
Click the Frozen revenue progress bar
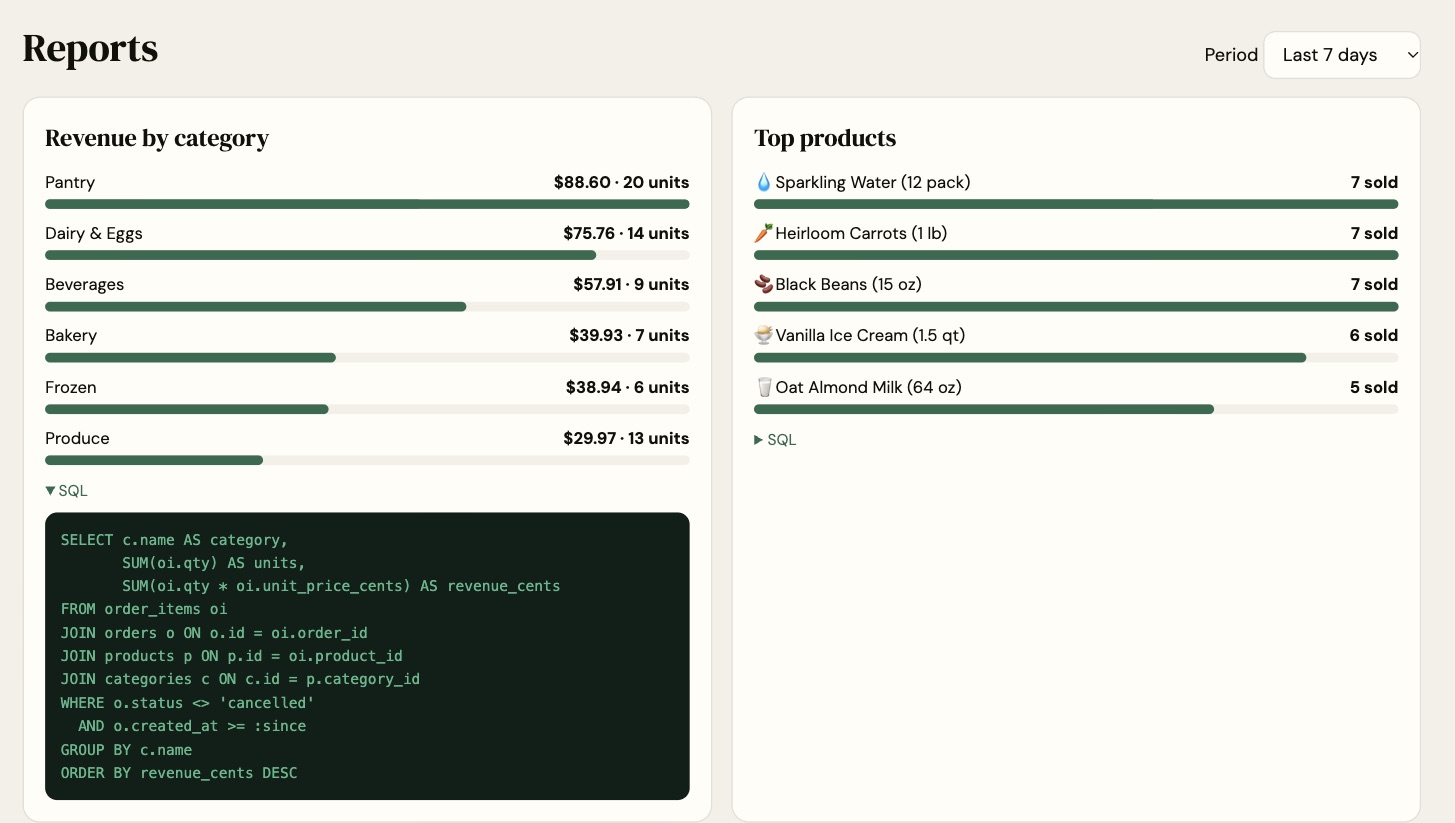coord(367,409)
